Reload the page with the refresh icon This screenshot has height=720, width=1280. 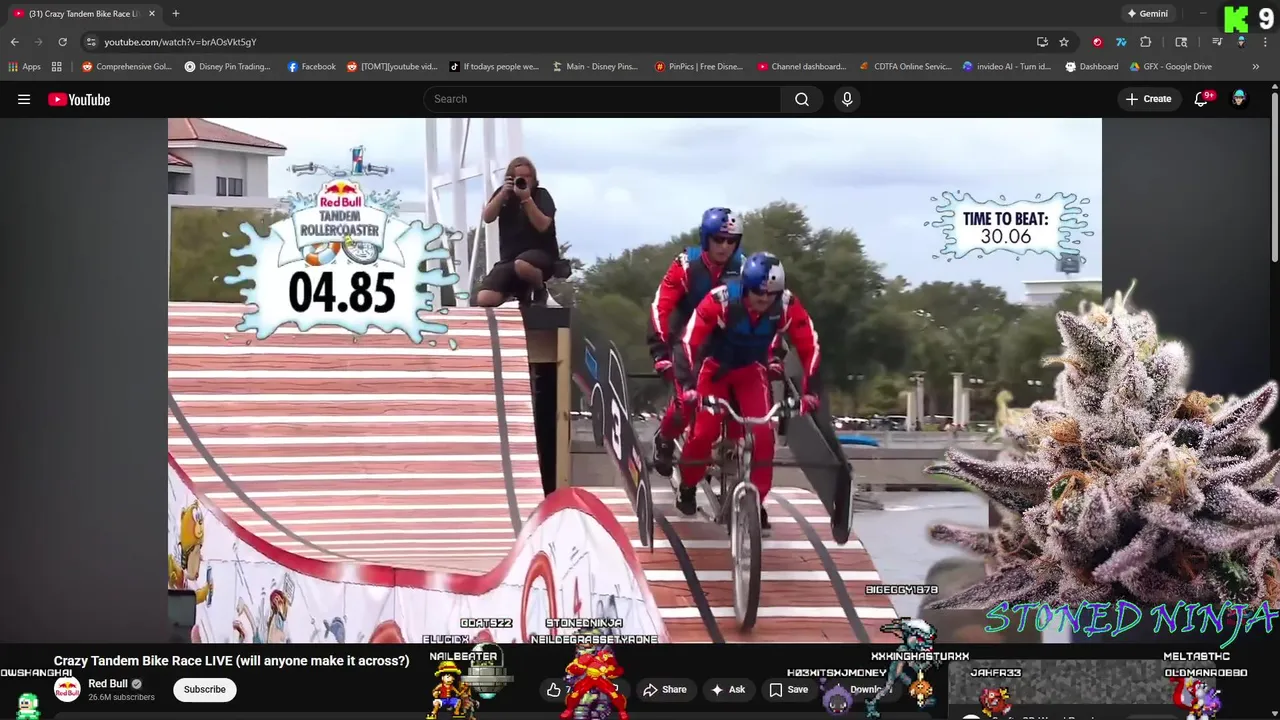coord(63,42)
